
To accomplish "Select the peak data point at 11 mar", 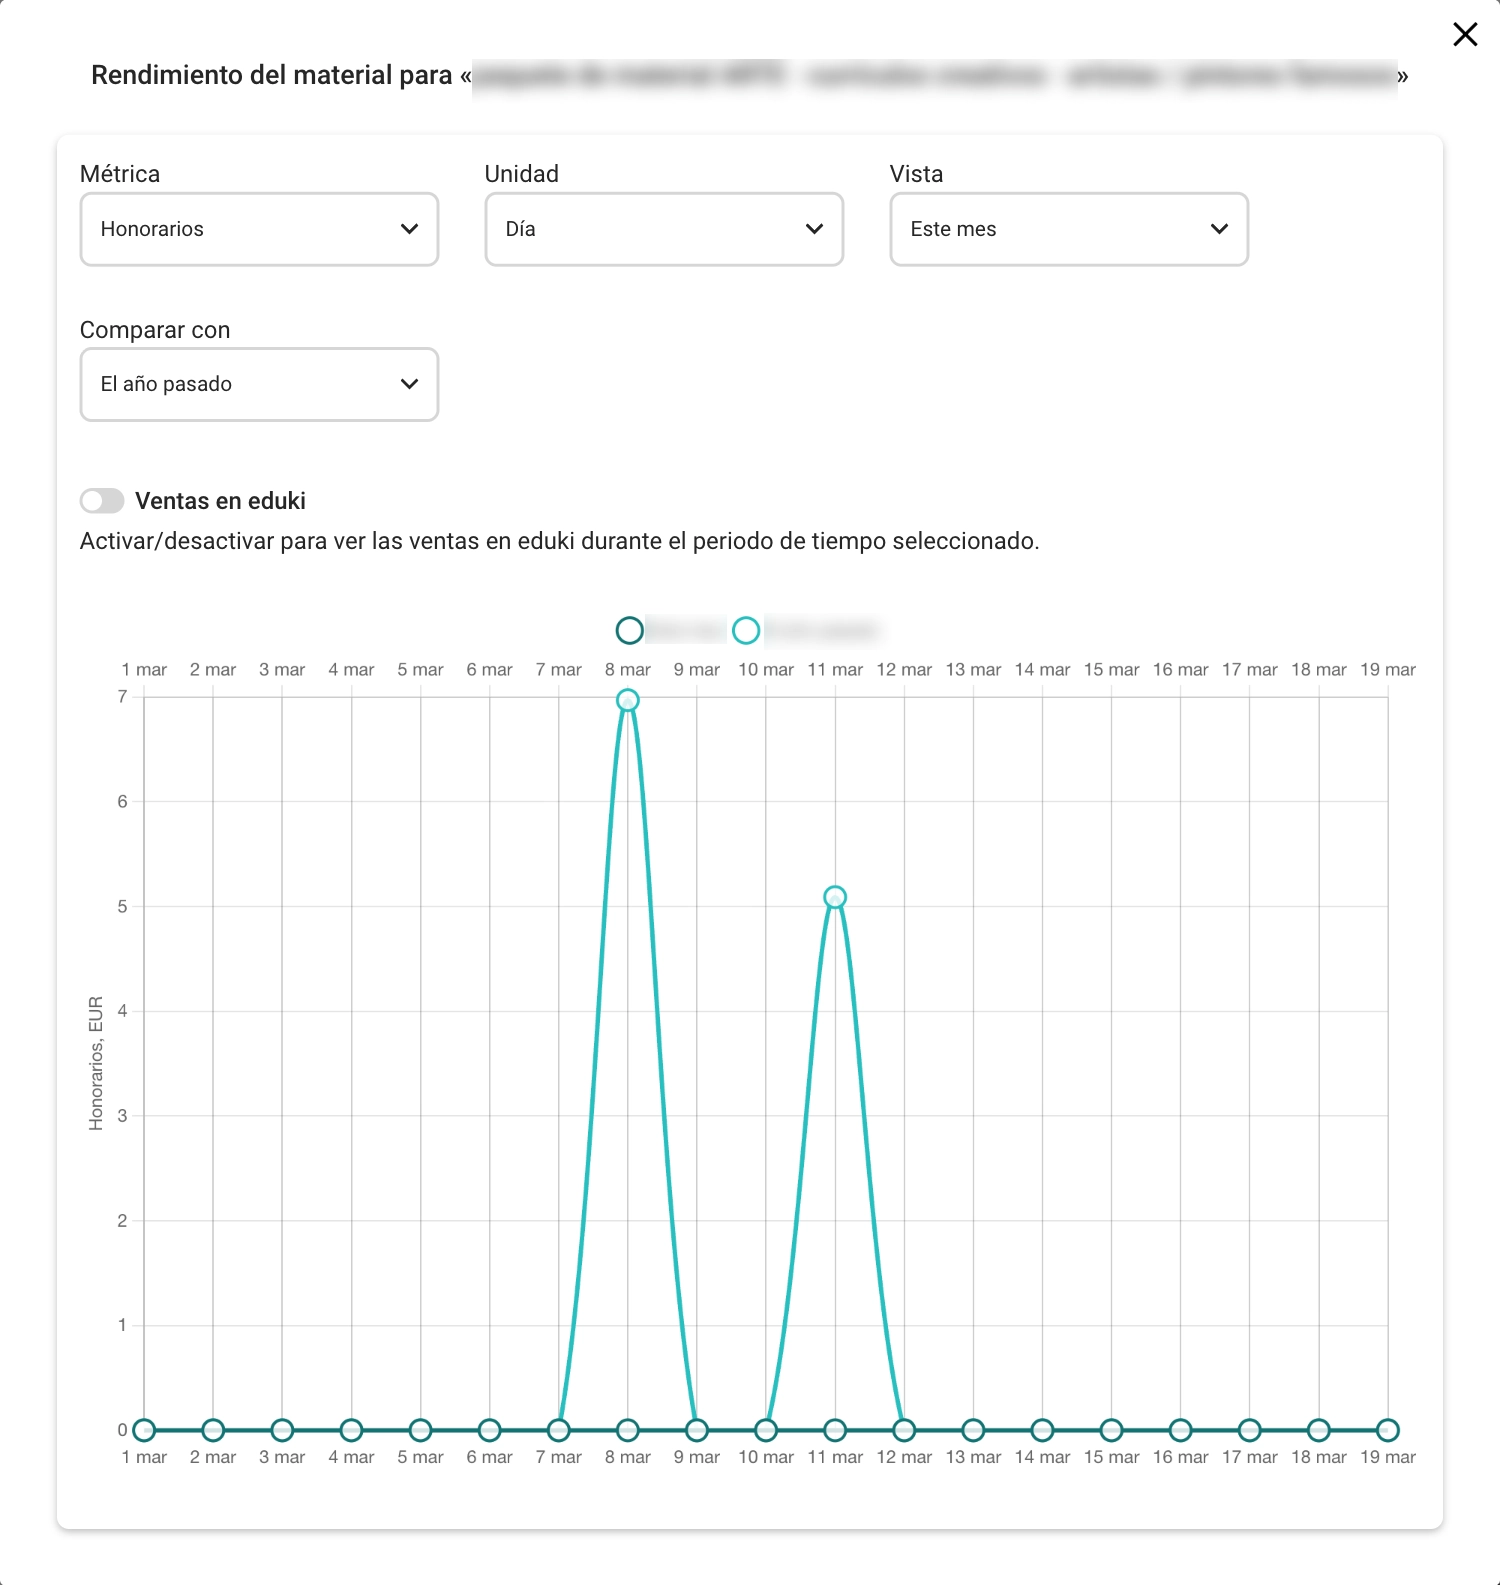I will [835, 898].
